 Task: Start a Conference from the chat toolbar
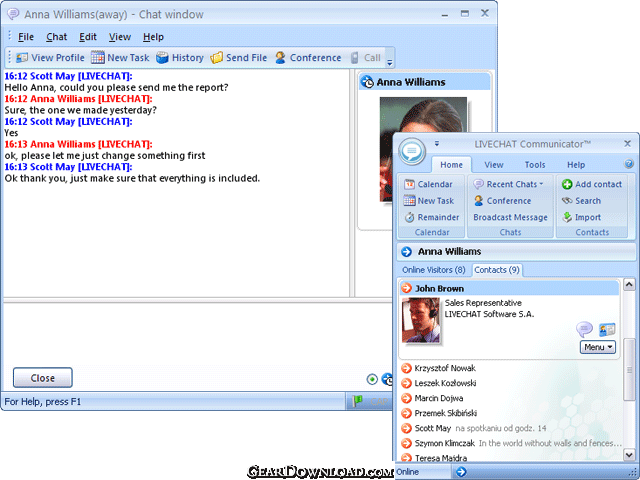[x=308, y=58]
